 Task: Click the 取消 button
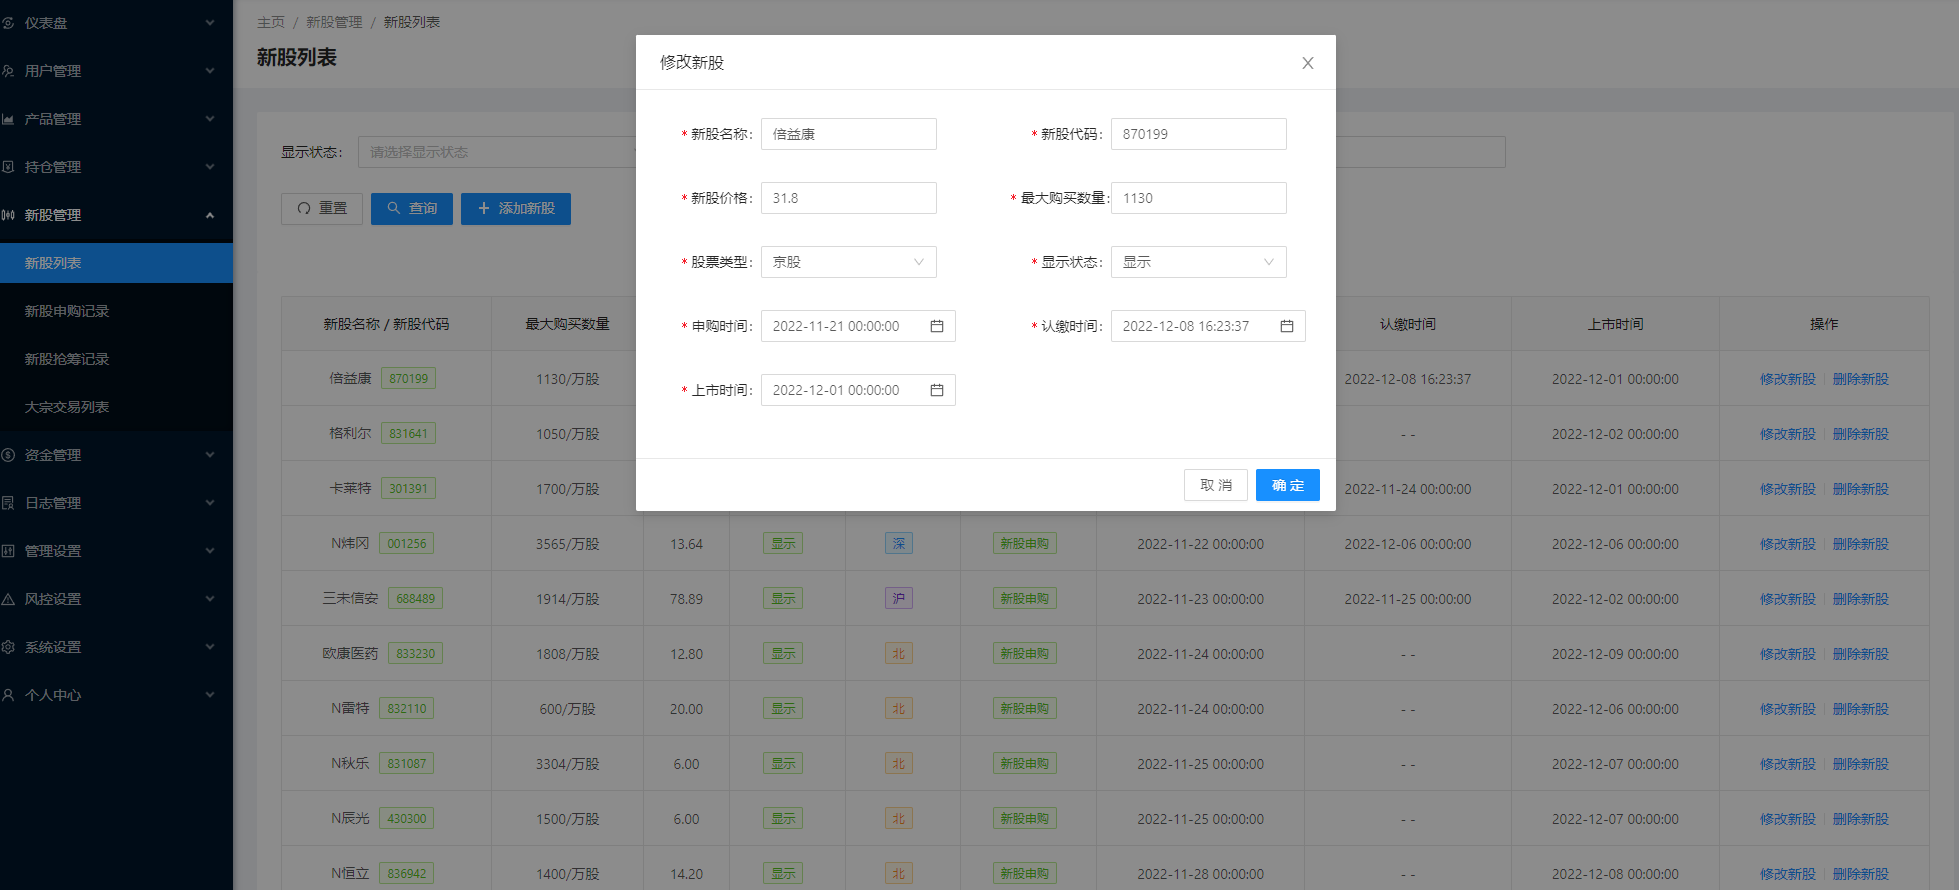click(x=1215, y=485)
